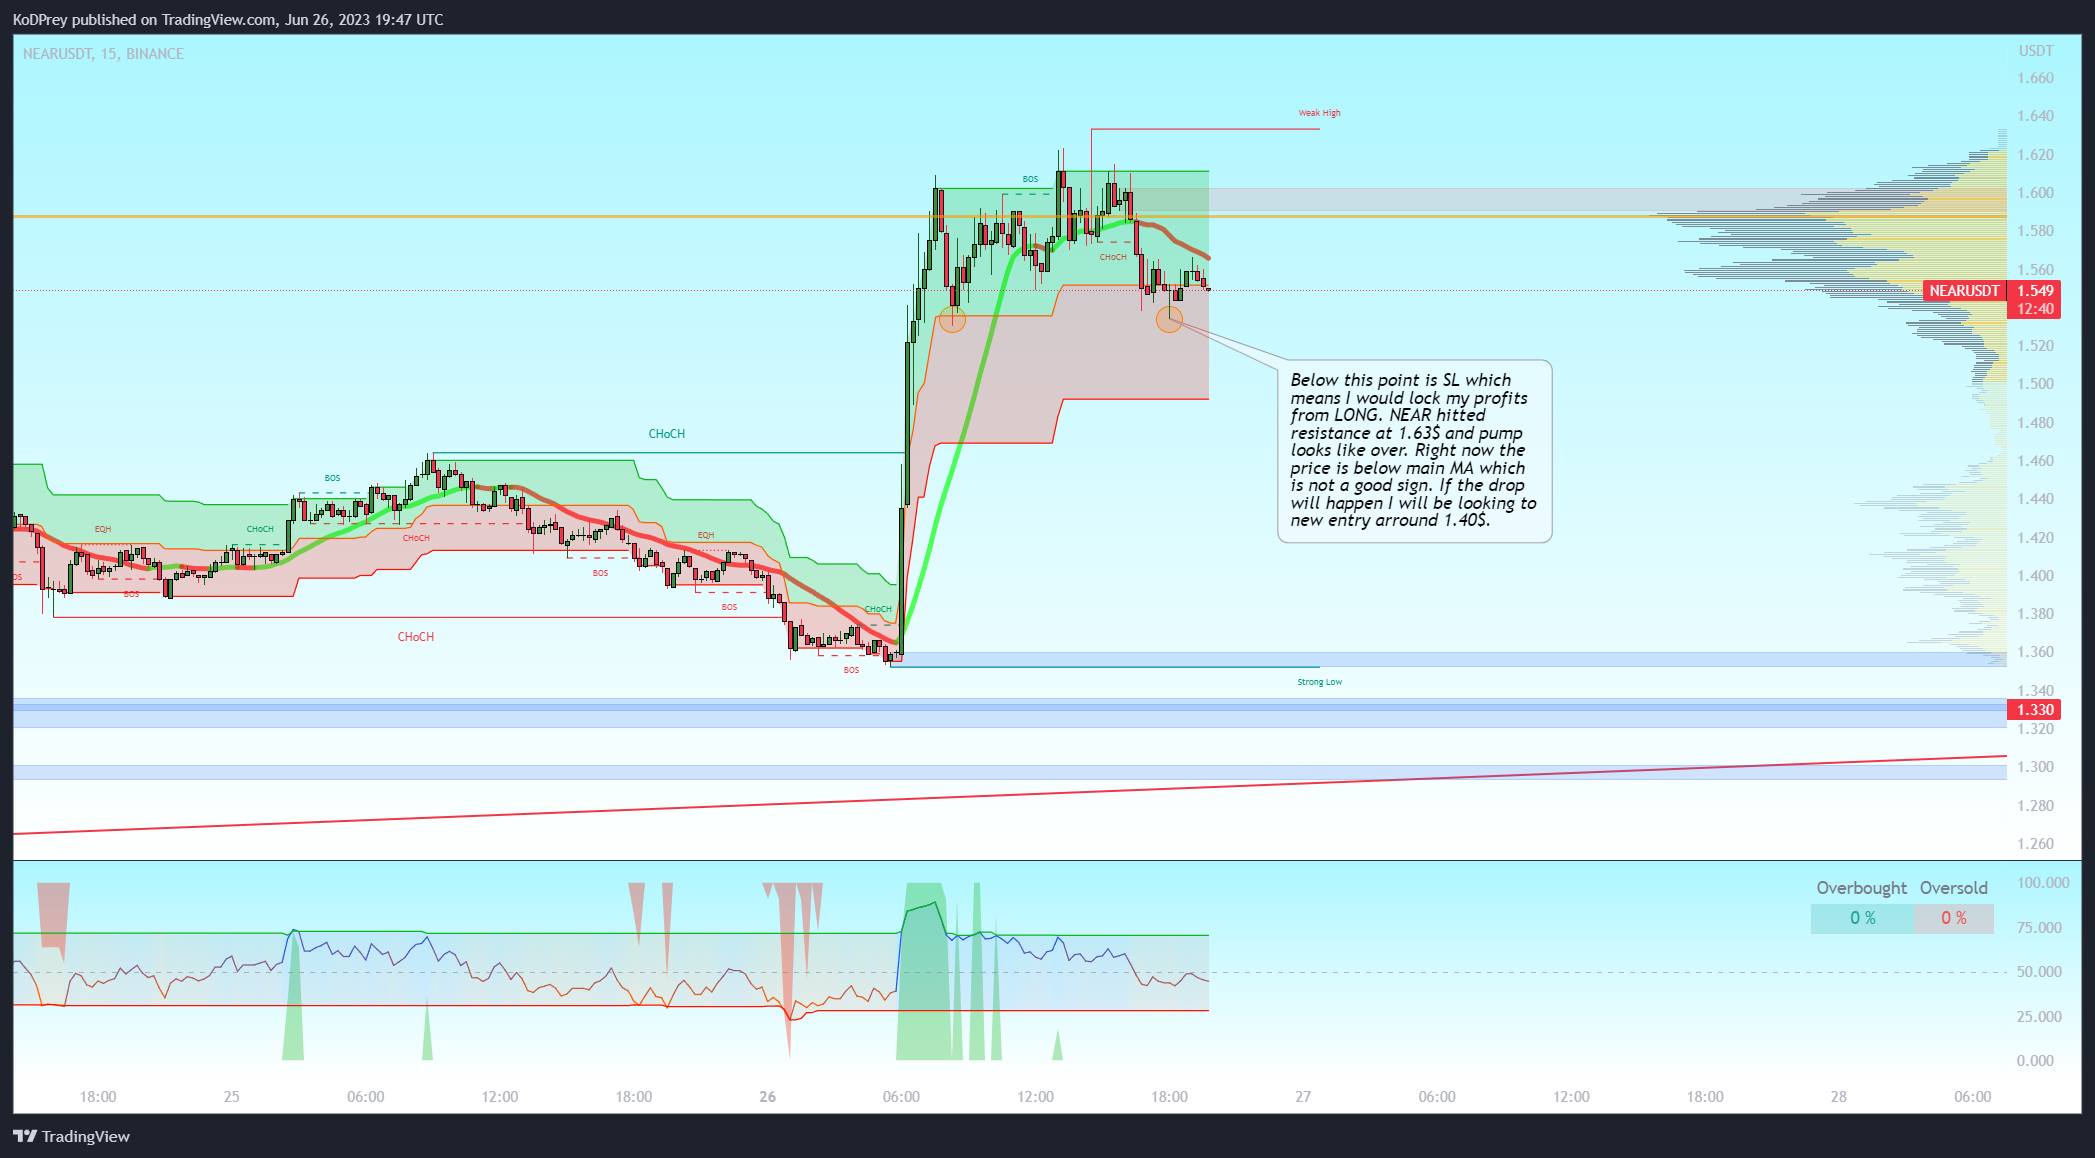Image resolution: width=2095 pixels, height=1158 pixels.
Task: Click the Weak High label
Action: coord(1319,113)
